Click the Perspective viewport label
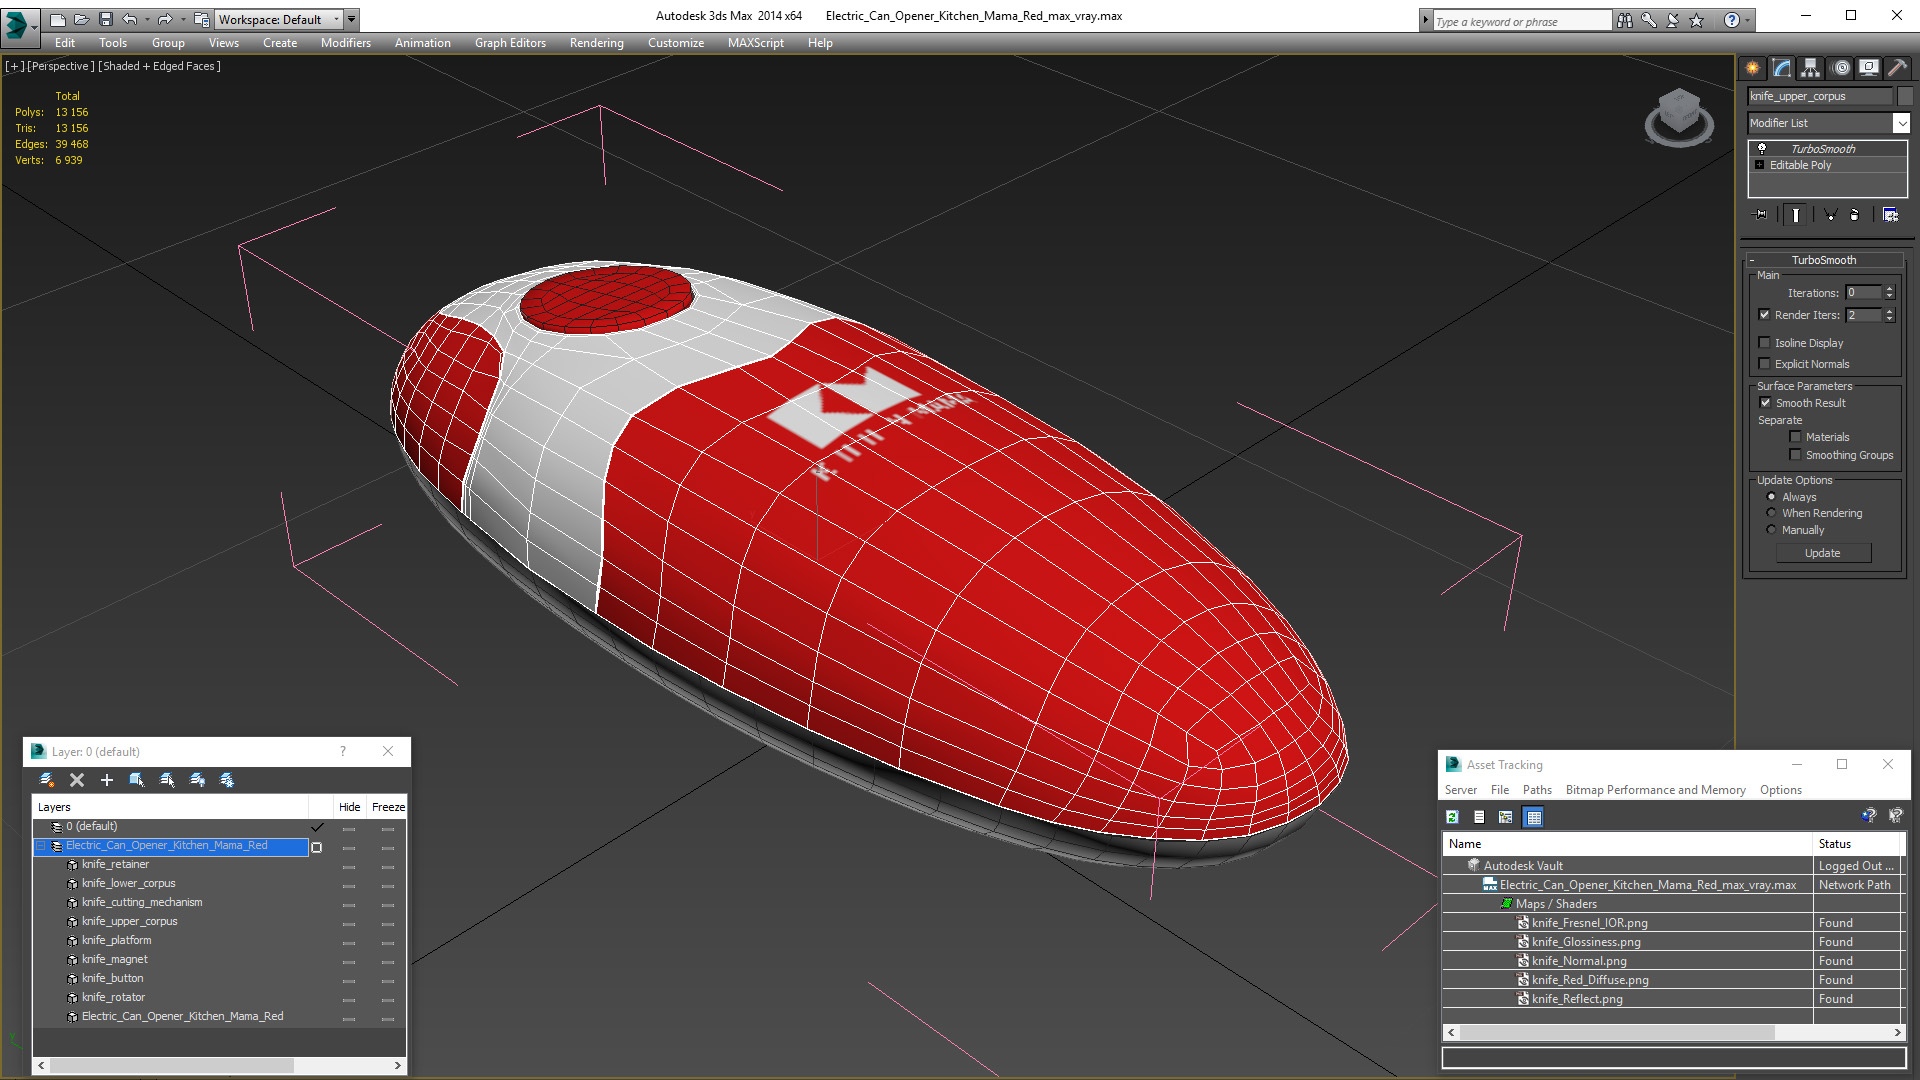The image size is (1920, 1080). pos(61,66)
